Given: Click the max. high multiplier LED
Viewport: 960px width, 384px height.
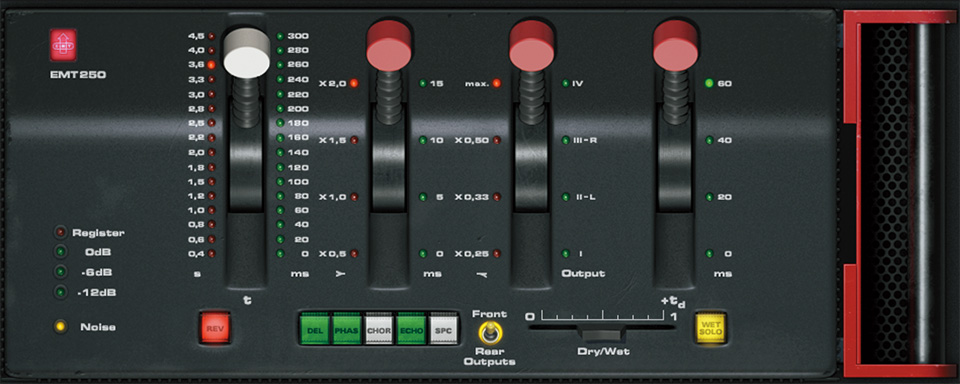Looking at the screenshot, I should pos(497,83).
